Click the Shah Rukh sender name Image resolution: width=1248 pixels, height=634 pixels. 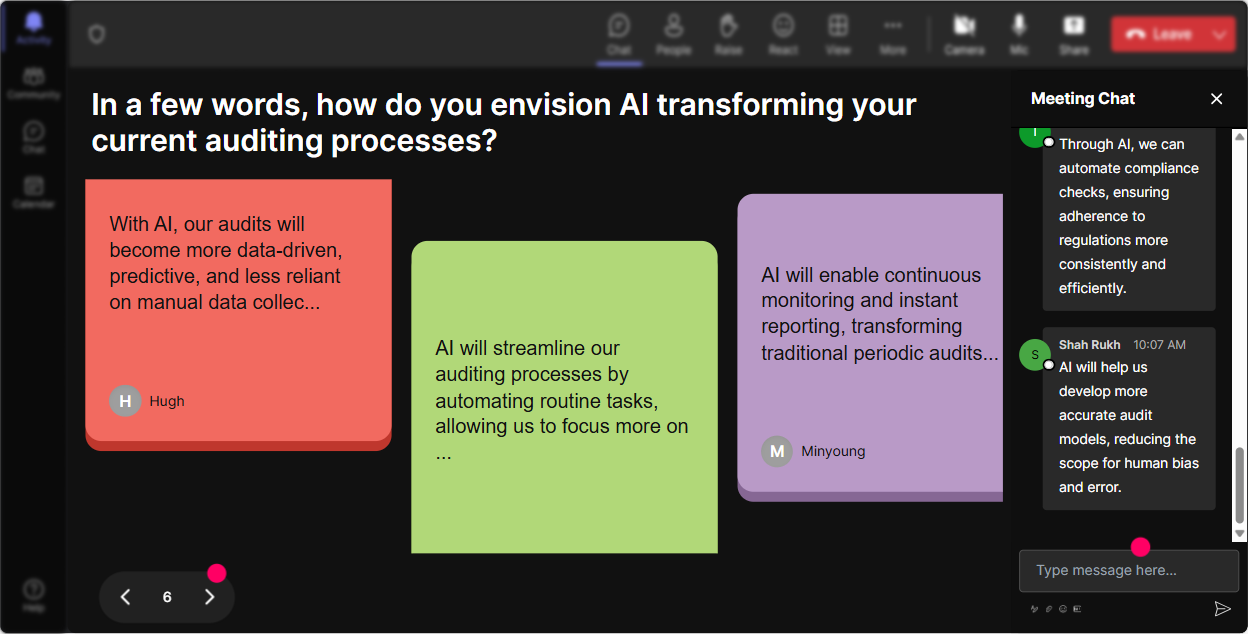pyautogui.click(x=1090, y=344)
